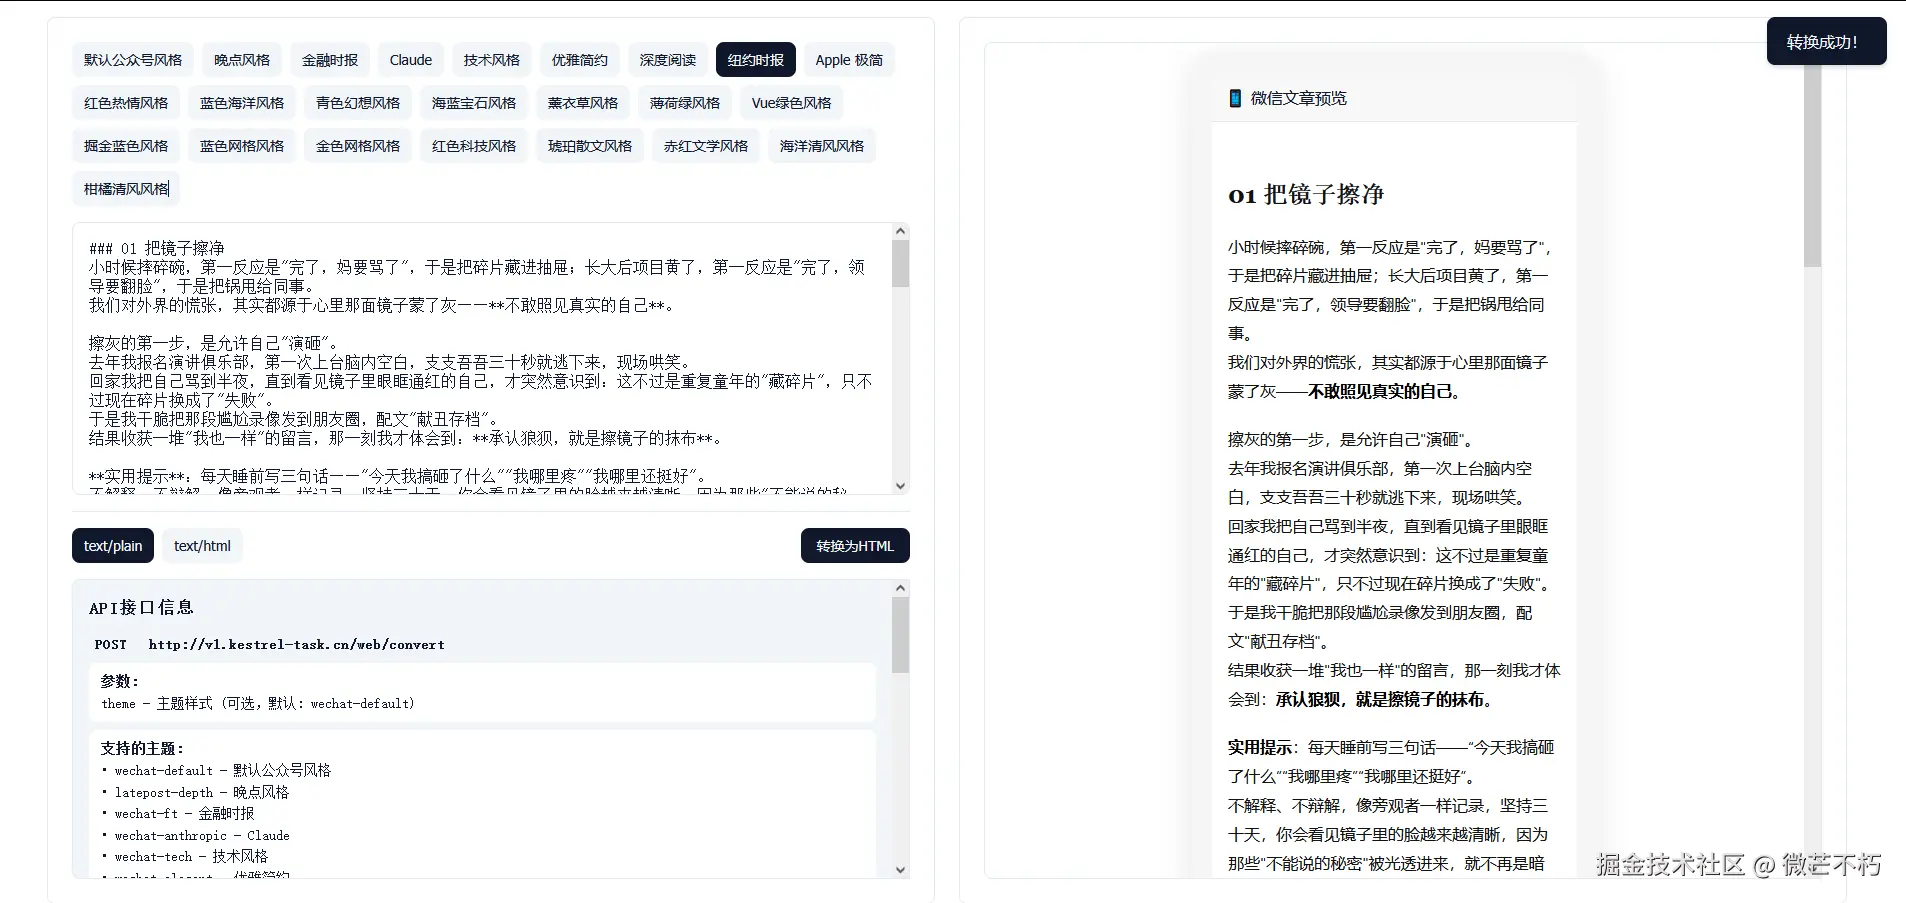Screen dimensions: 1906x903
Task: Click the API info panel's scrollbar thumb
Action: point(900,636)
